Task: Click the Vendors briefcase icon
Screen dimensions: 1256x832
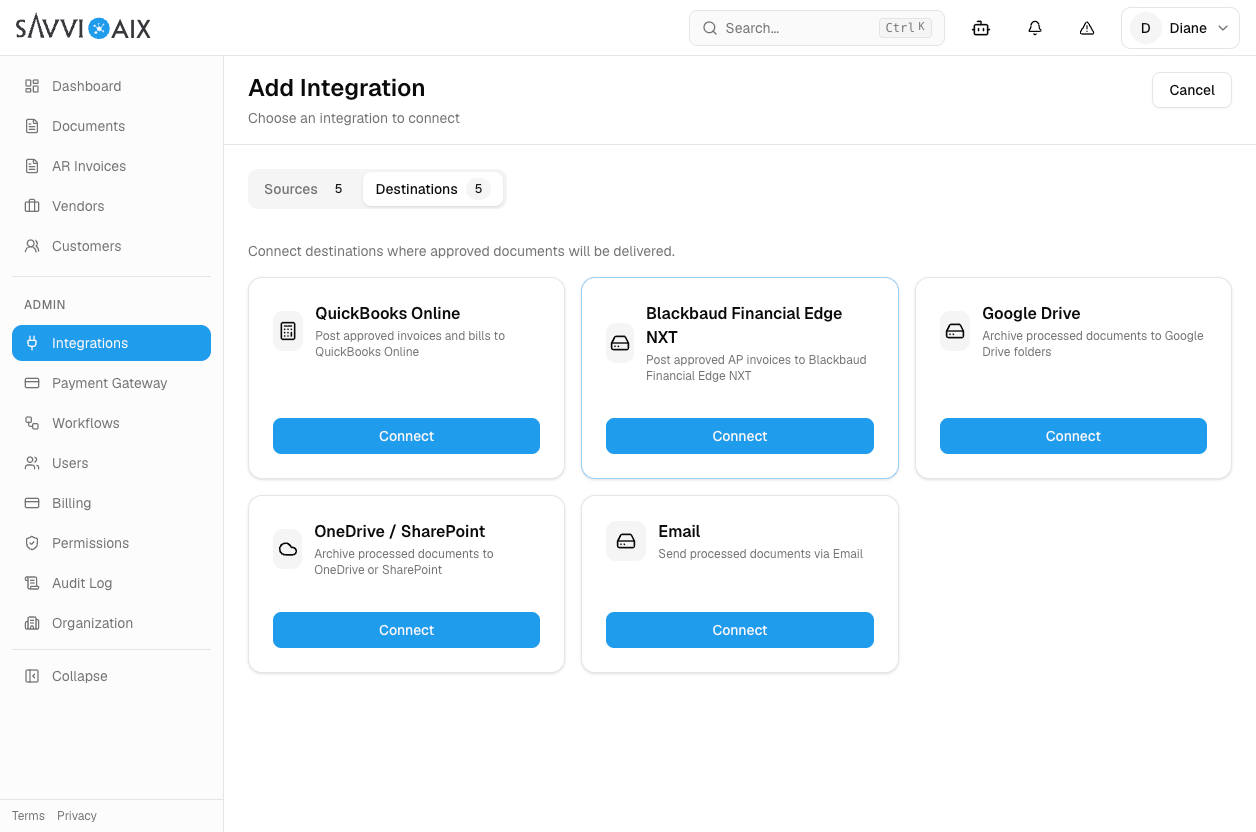Action: (32, 206)
